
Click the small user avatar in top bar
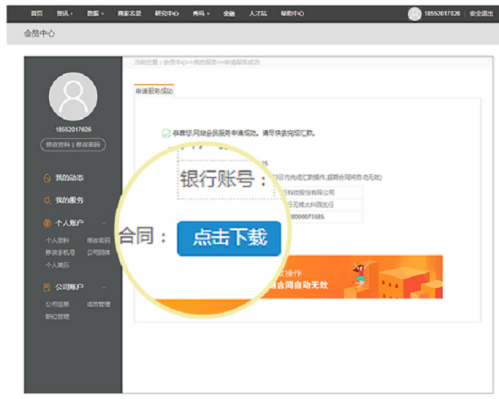click(x=414, y=14)
